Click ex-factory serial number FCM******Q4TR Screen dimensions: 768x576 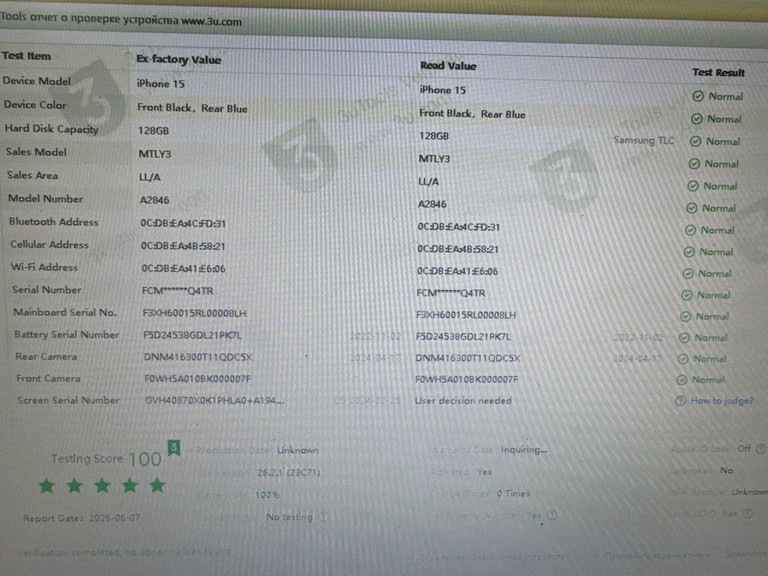coord(178,291)
